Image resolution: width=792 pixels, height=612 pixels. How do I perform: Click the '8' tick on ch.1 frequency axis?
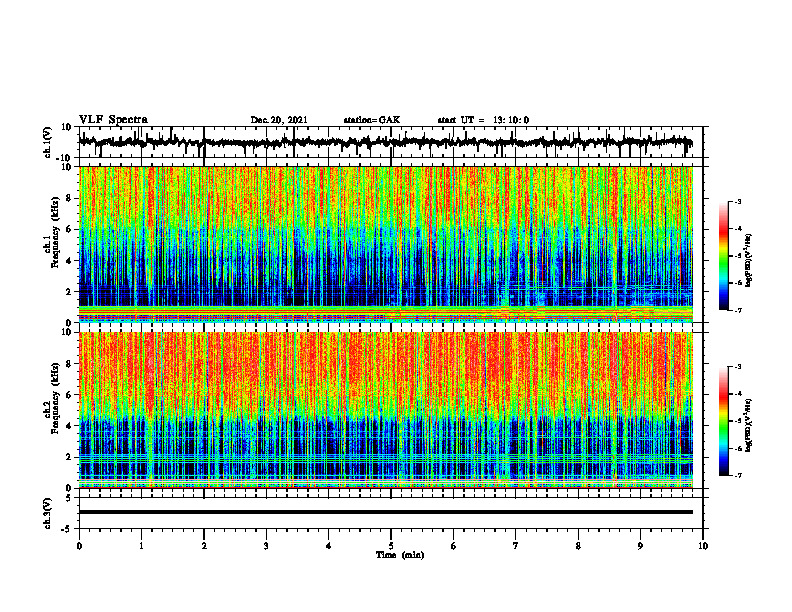point(70,198)
